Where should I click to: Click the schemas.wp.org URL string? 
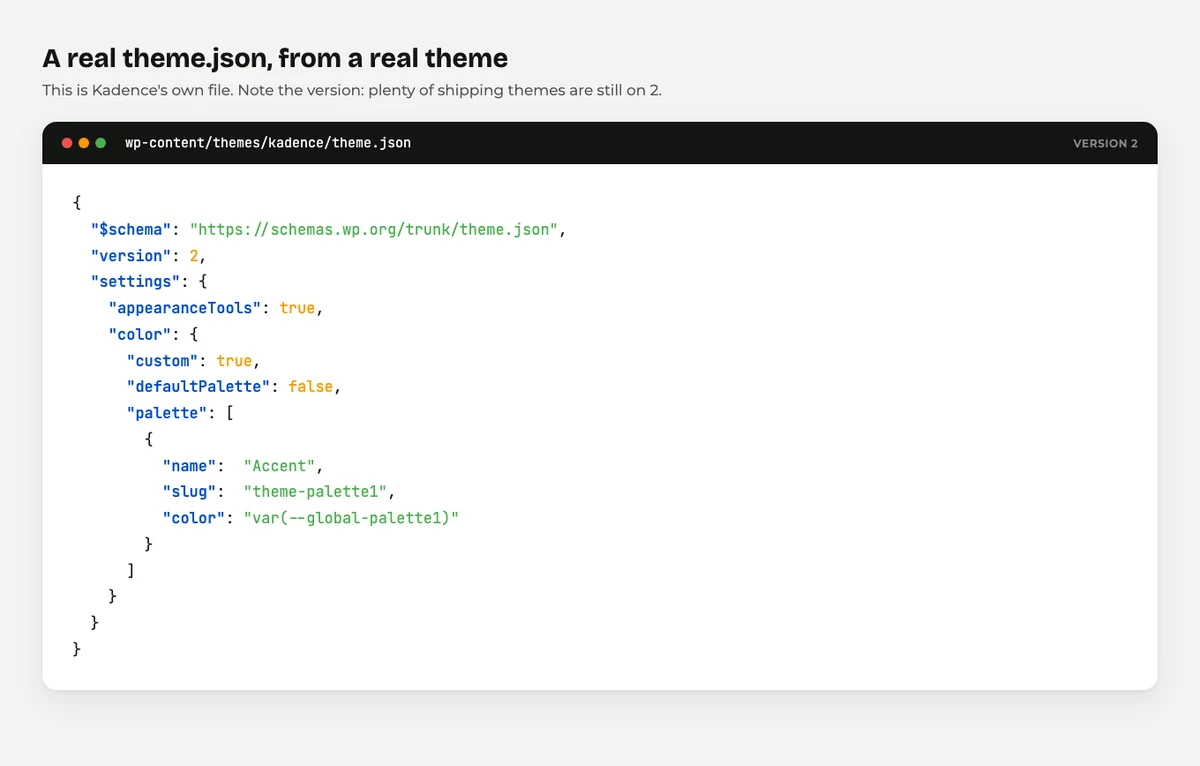[x=374, y=230]
